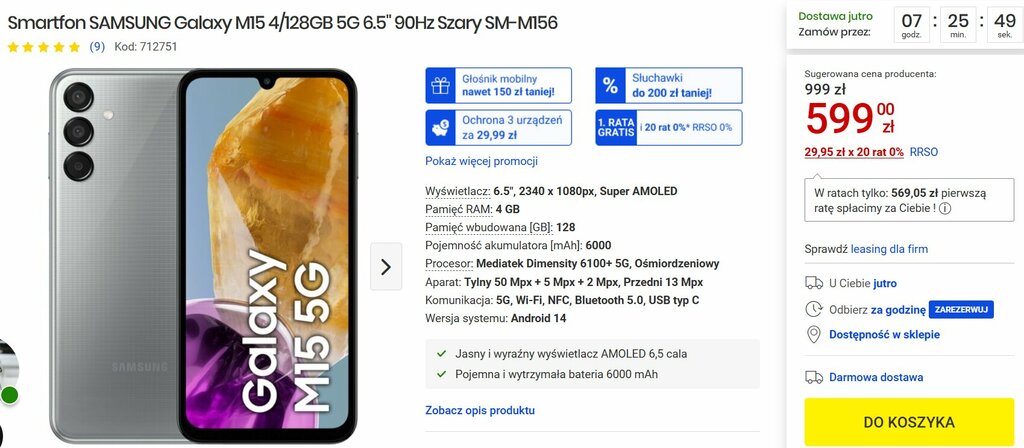Open 'leasing dla firm' link
This screenshot has width=1024, height=448.
click(x=889, y=249)
